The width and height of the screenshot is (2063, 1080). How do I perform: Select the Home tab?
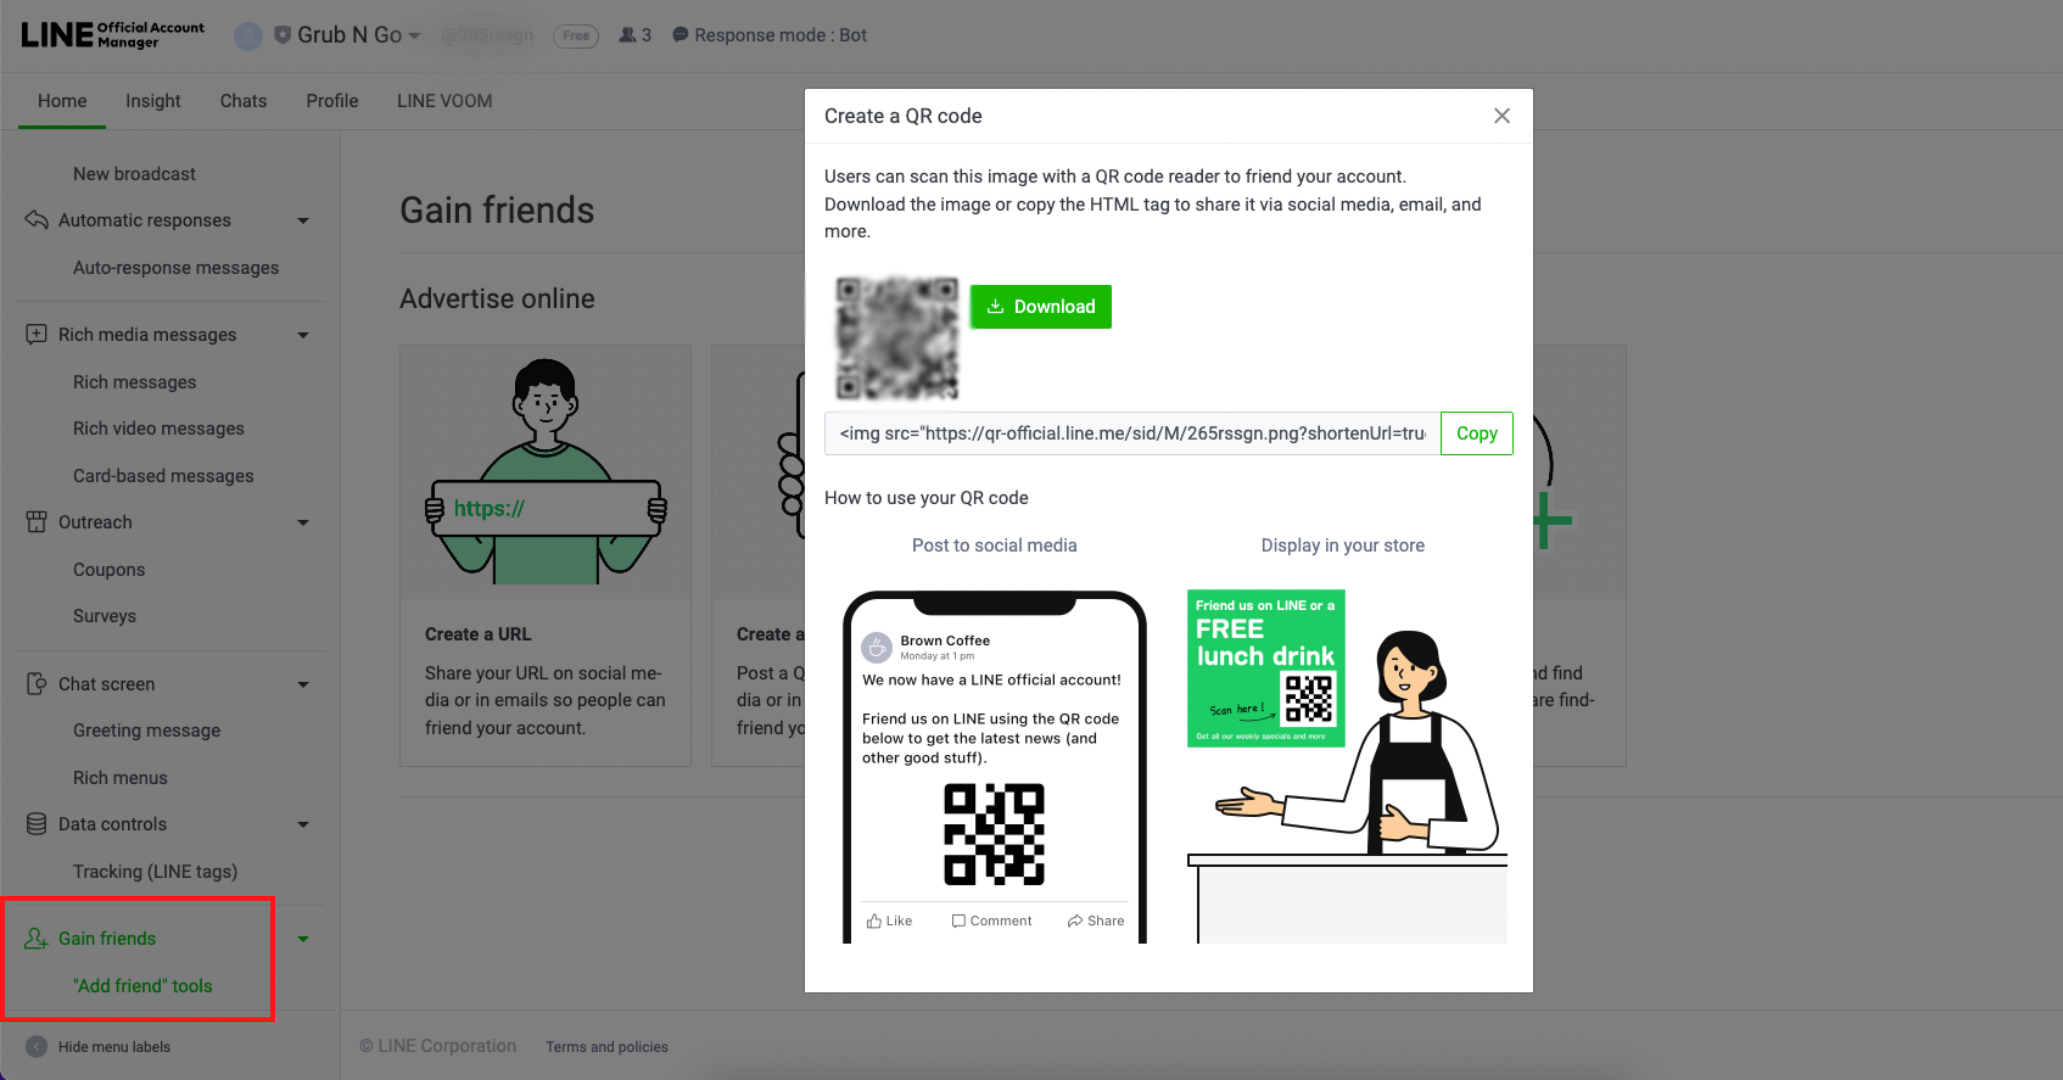point(63,100)
